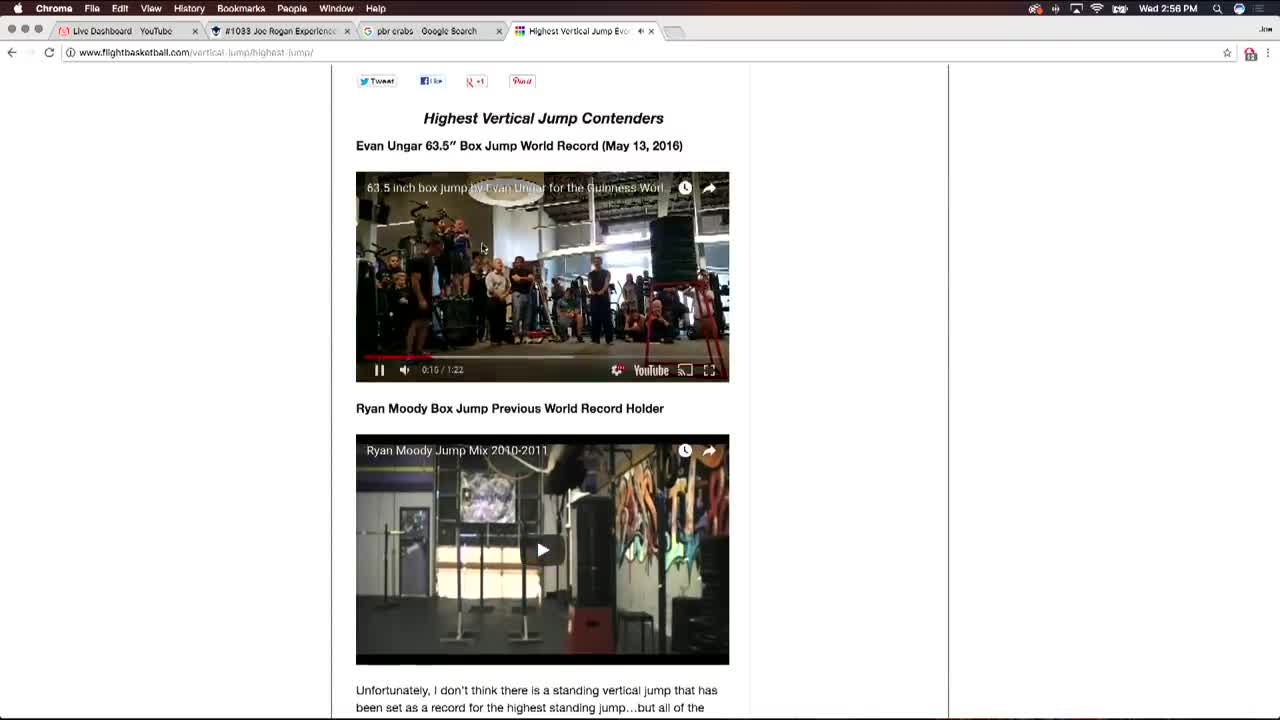The width and height of the screenshot is (1280, 720).
Task: Open the Chrome application menu
Action: pos(54,8)
